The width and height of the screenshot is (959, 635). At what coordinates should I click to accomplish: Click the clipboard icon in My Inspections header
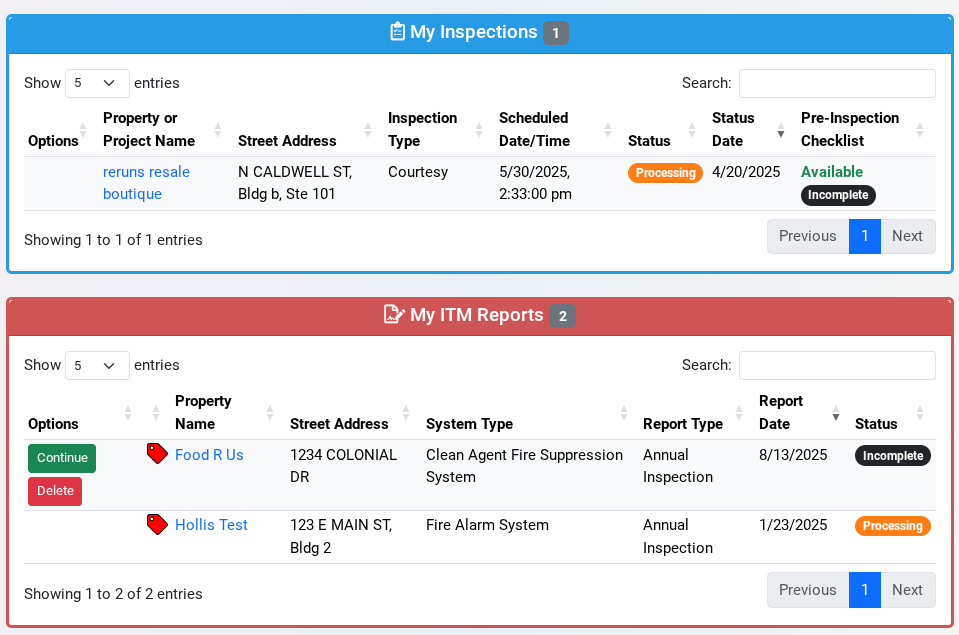tap(397, 32)
